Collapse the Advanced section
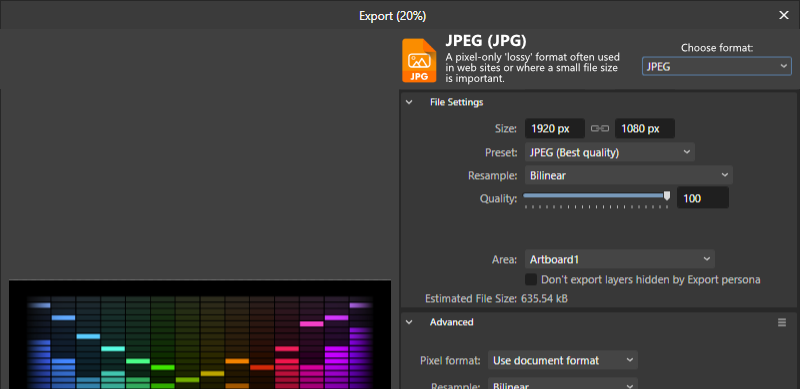800x389 pixels. pos(409,322)
